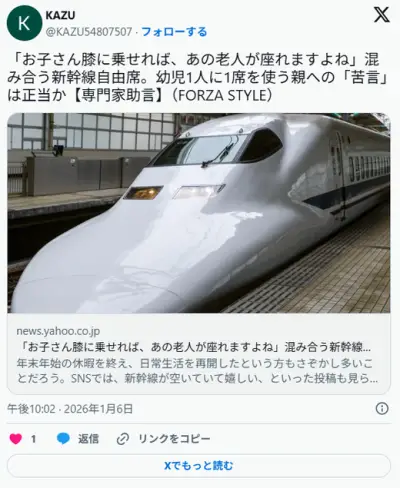
Task: Click the X logo icon
Action: coord(381,15)
